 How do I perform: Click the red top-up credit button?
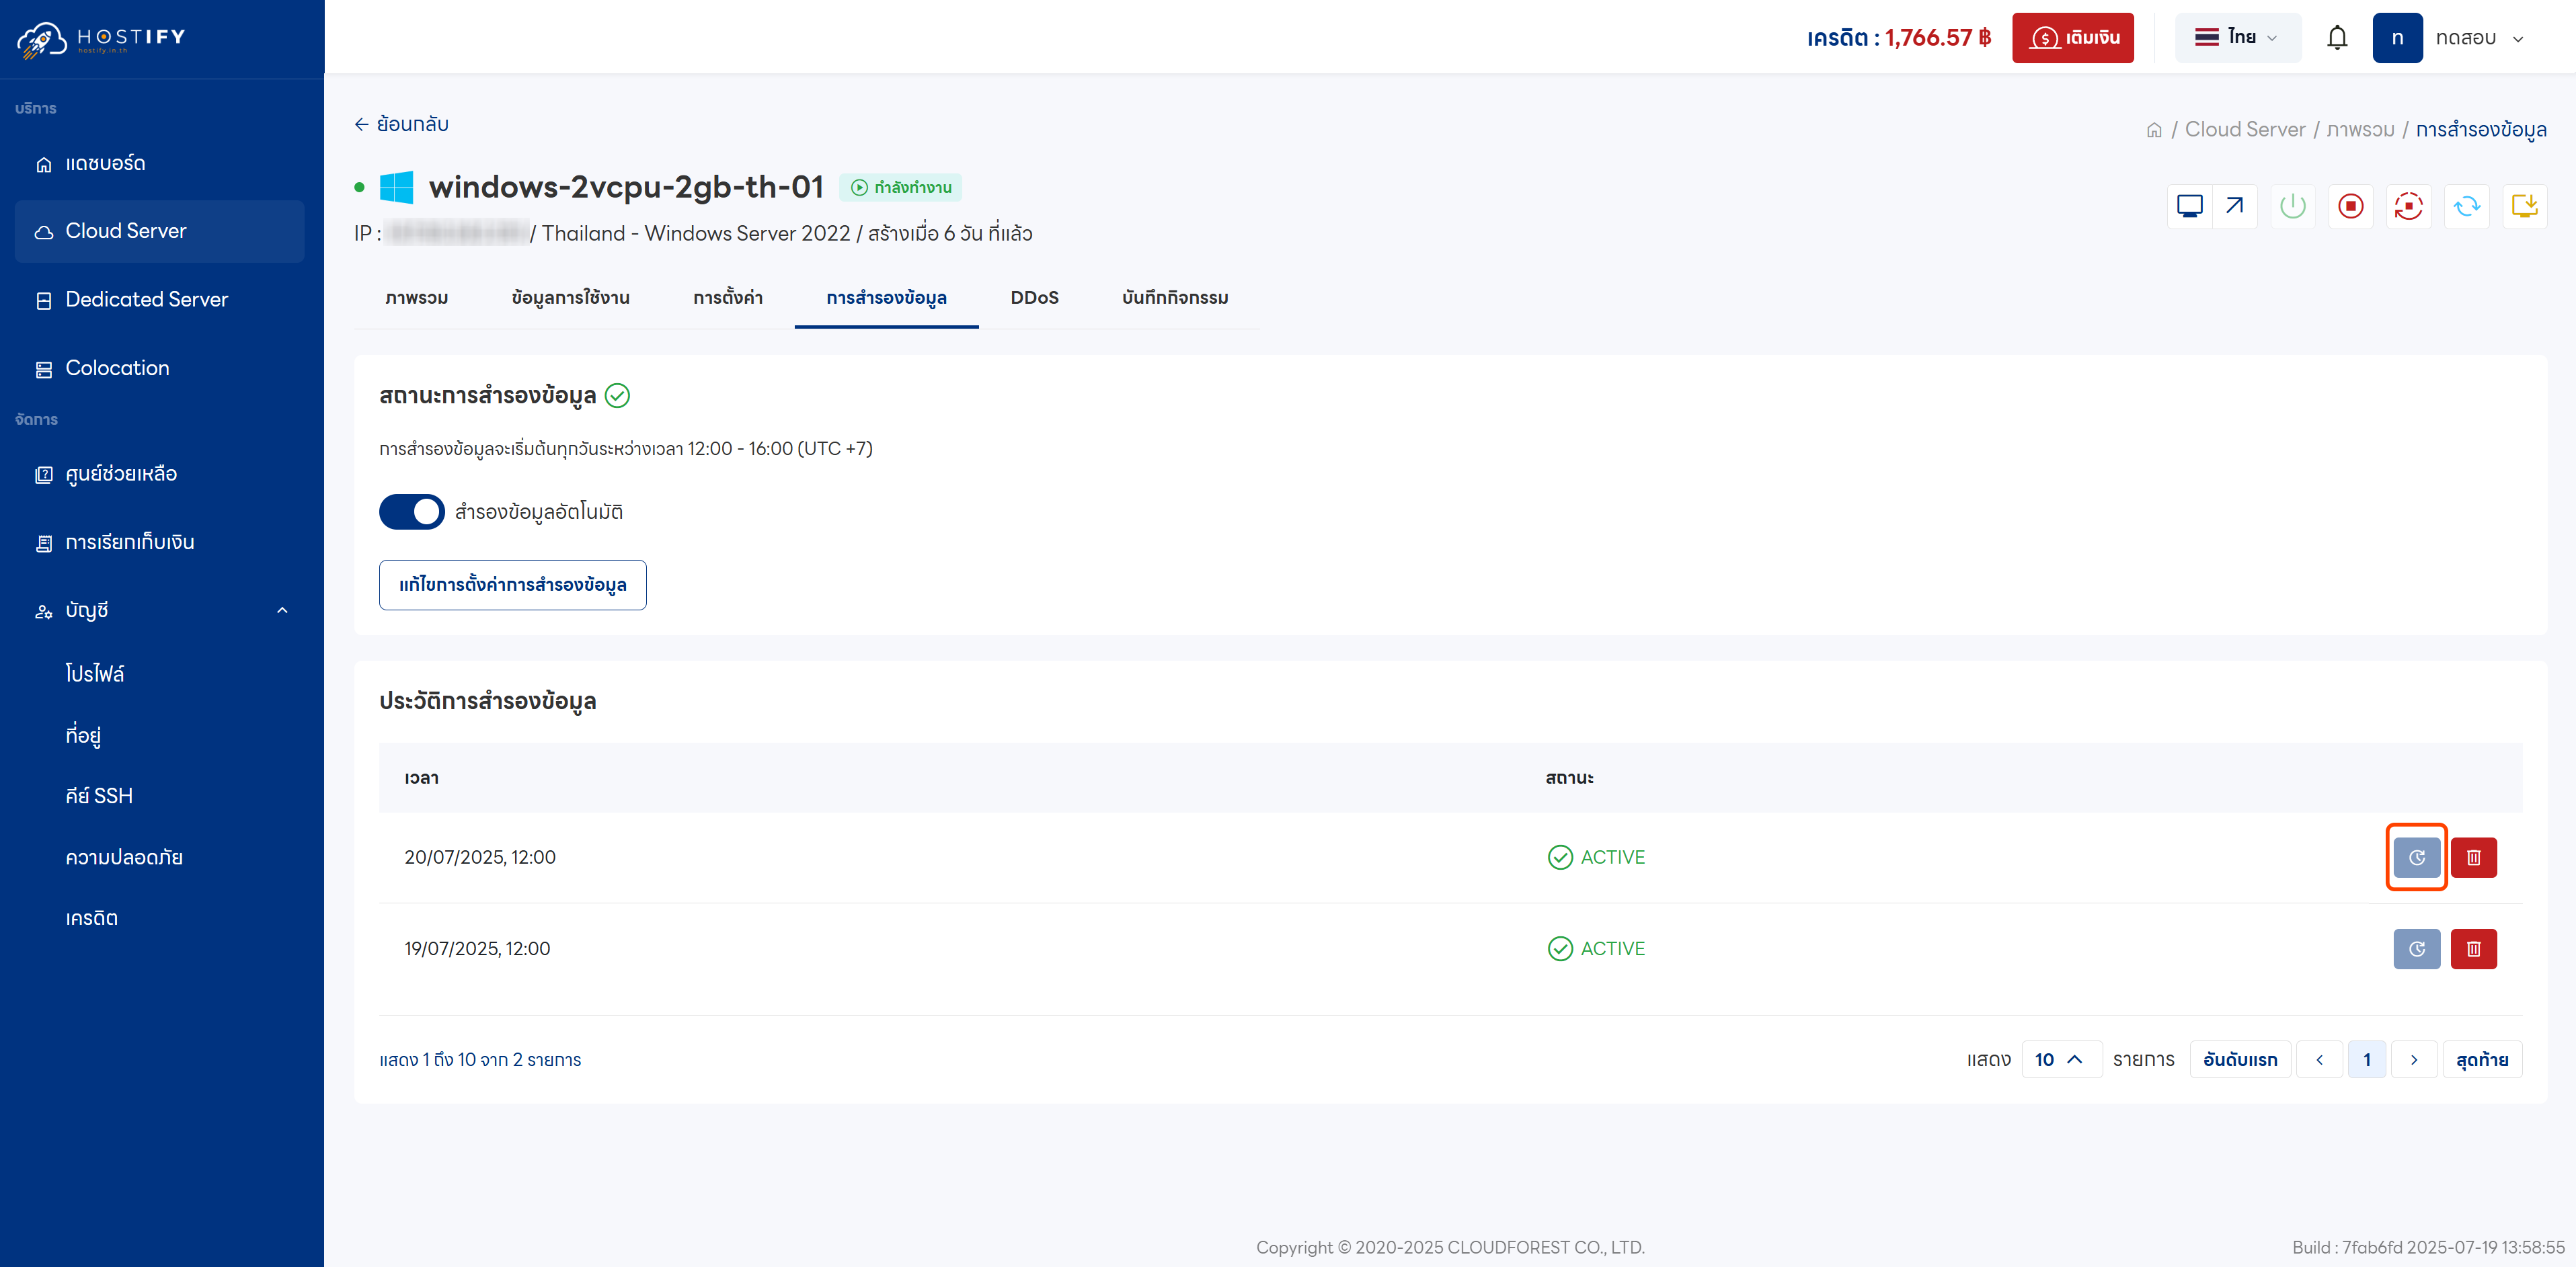click(2072, 38)
